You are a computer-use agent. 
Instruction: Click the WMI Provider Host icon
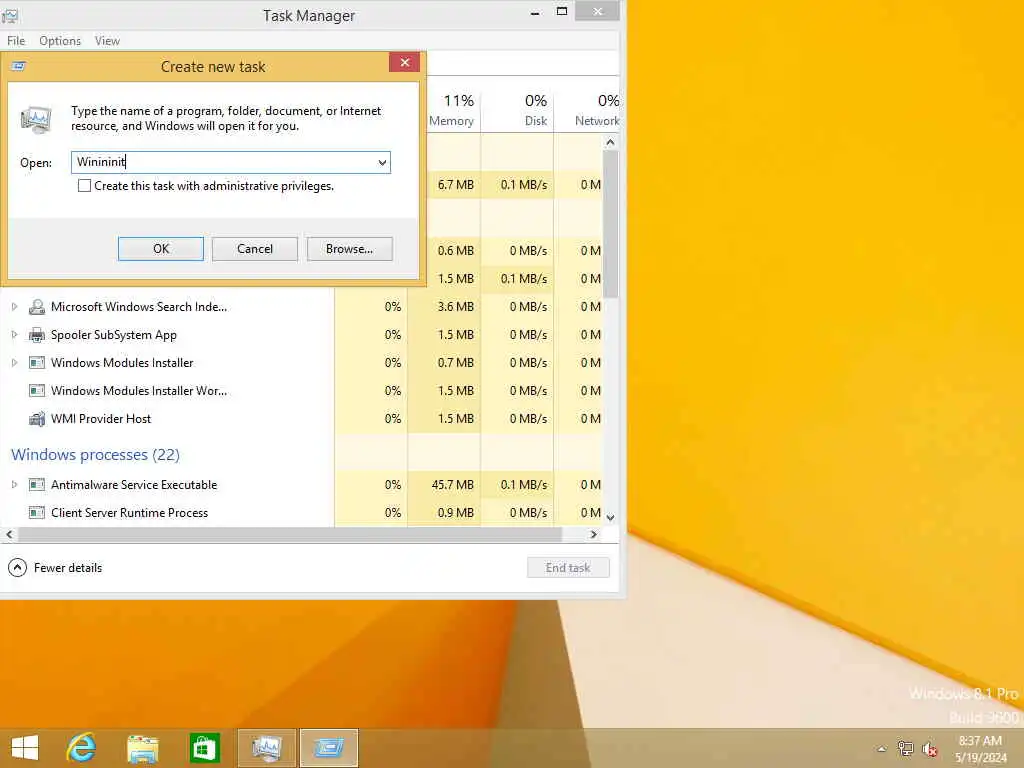tap(37, 419)
